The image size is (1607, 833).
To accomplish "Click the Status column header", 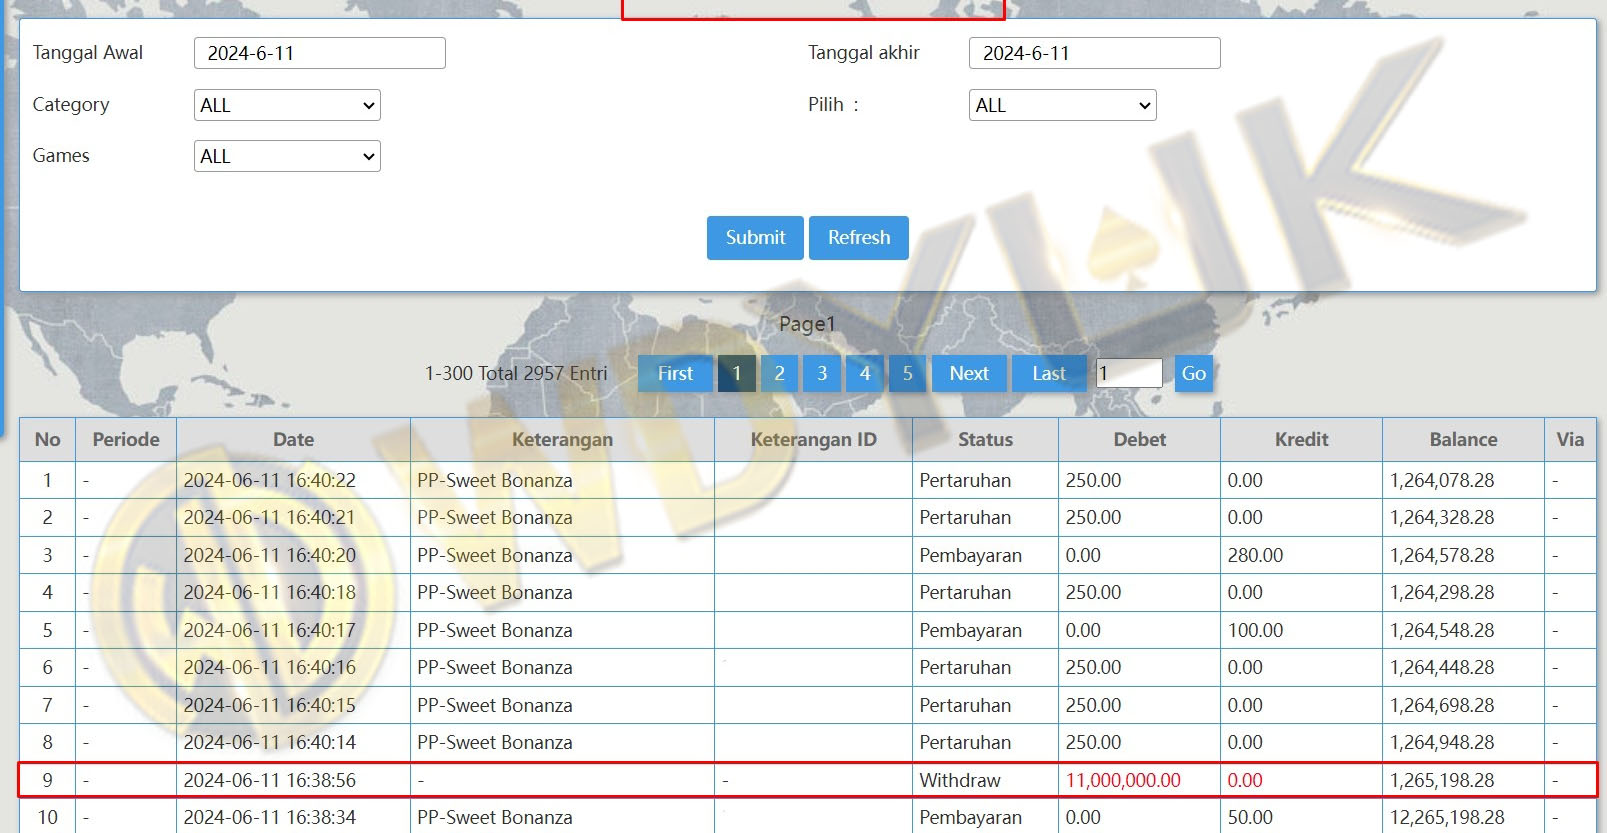I will (x=986, y=439).
